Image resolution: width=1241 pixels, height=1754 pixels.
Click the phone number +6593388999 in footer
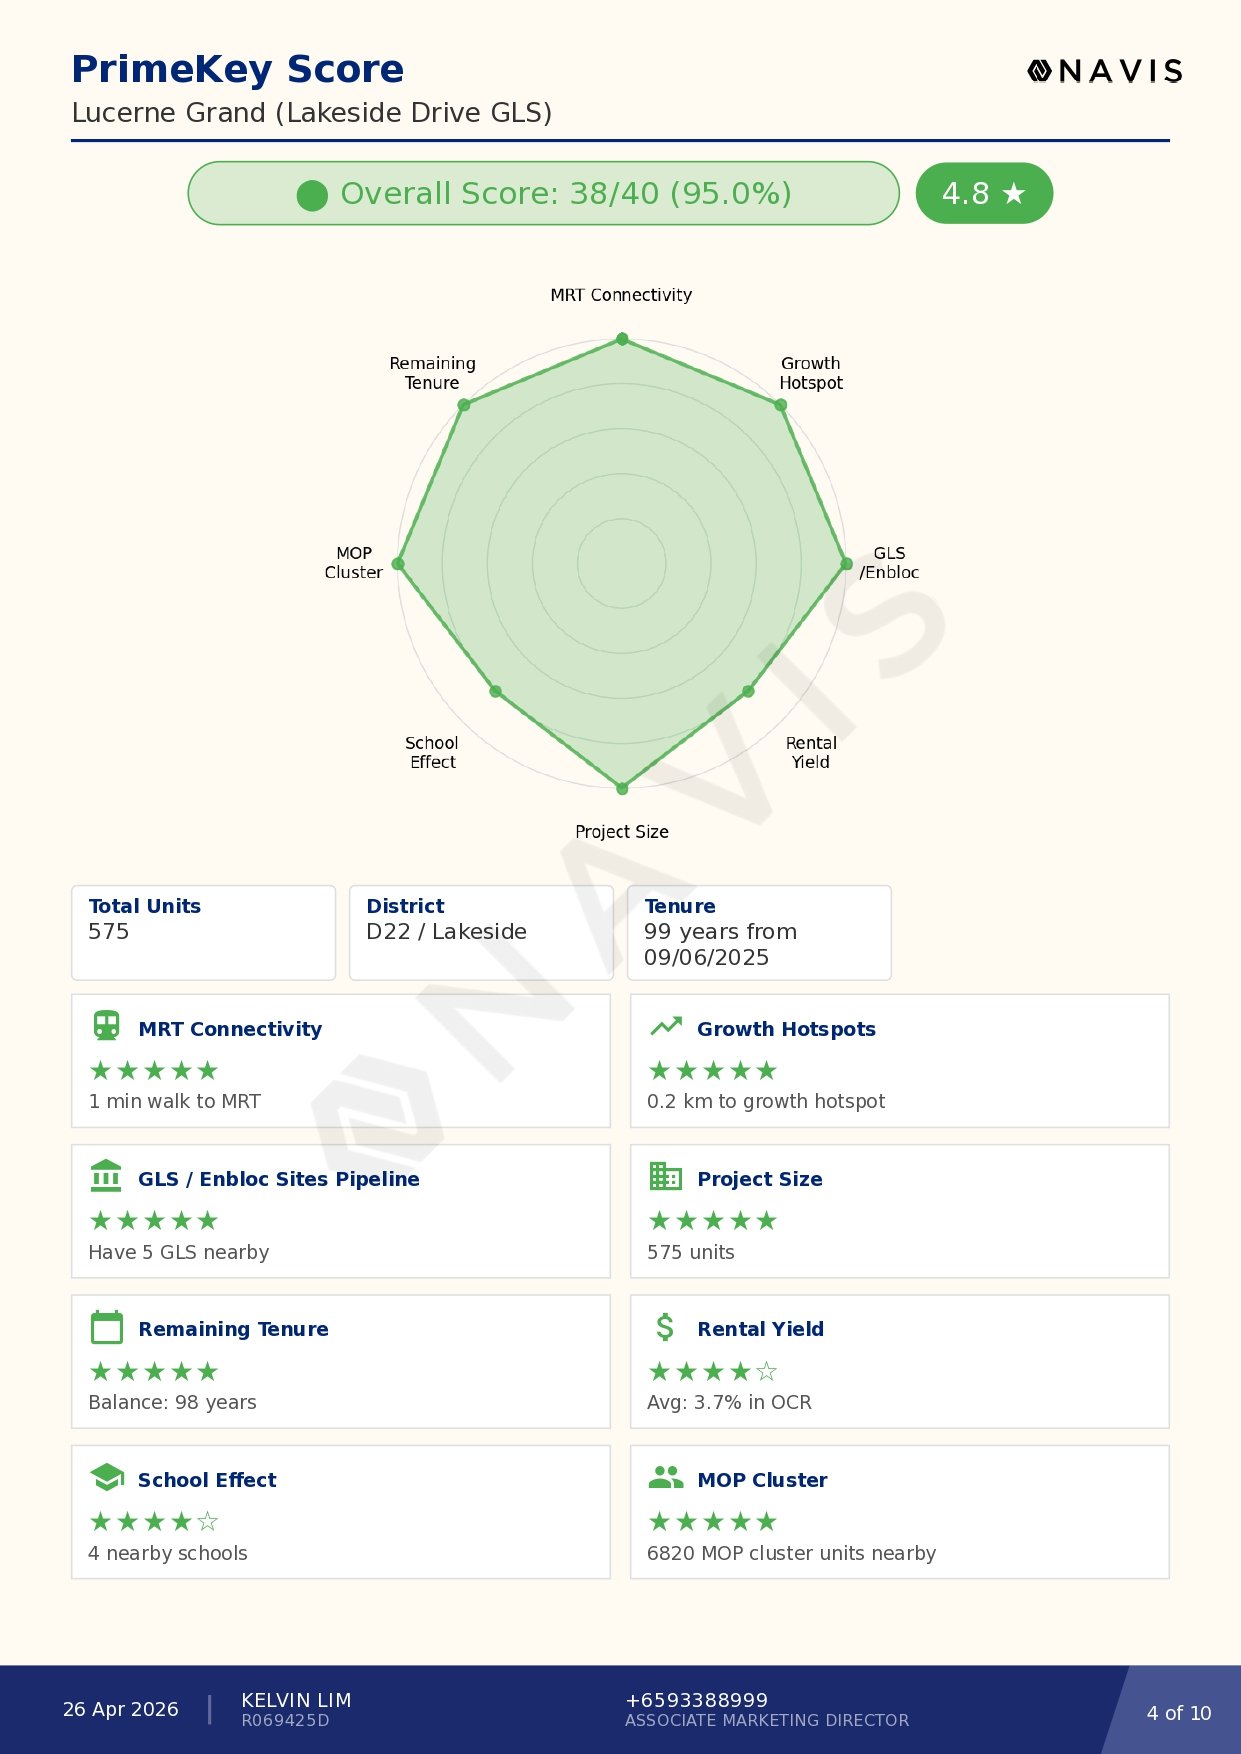pyautogui.click(x=696, y=1700)
